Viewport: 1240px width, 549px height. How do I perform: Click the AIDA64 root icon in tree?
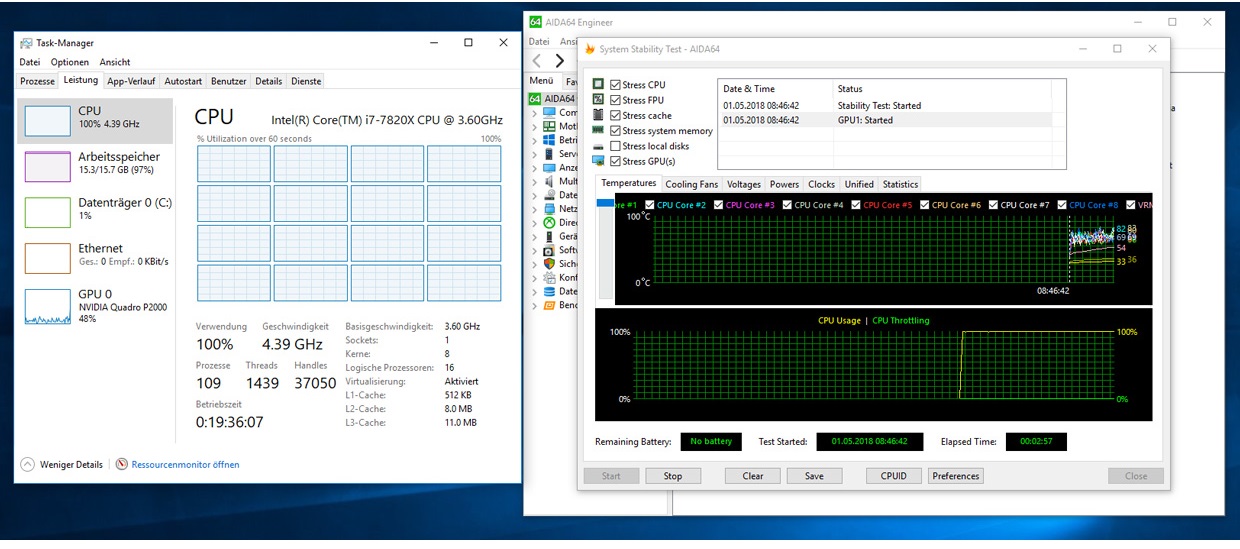535,99
